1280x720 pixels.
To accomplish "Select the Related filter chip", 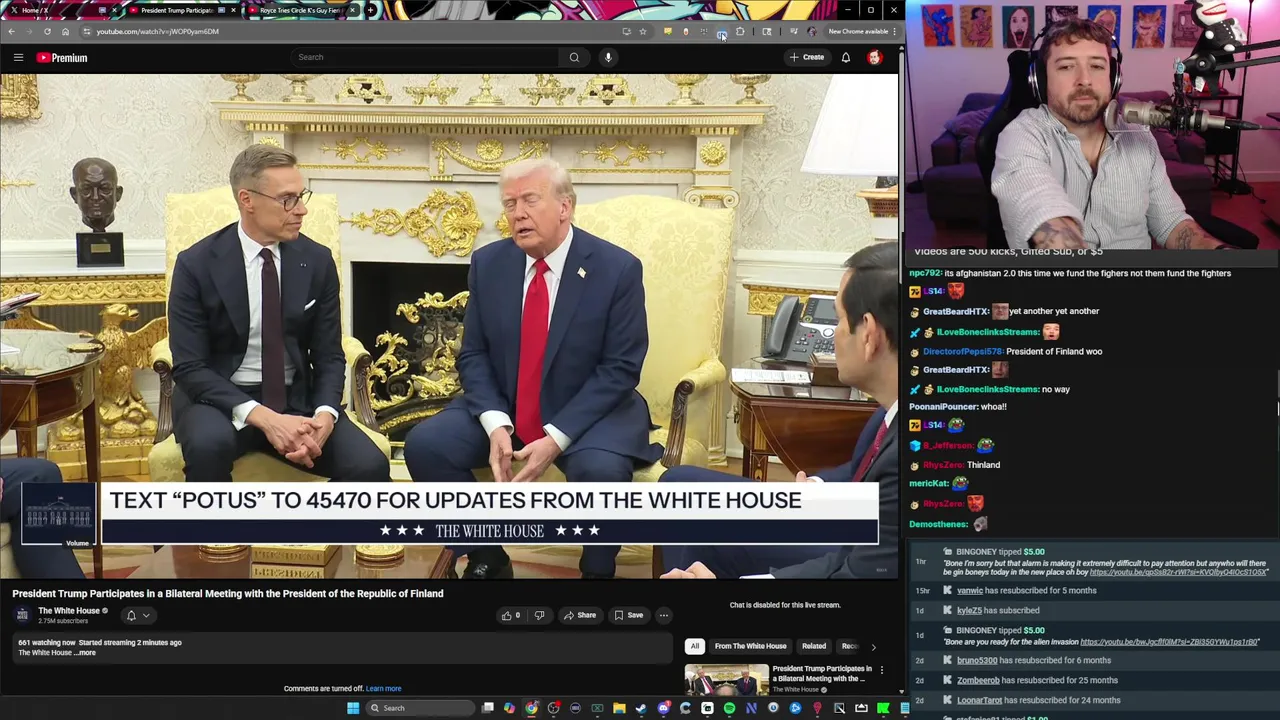I will tap(814, 646).
